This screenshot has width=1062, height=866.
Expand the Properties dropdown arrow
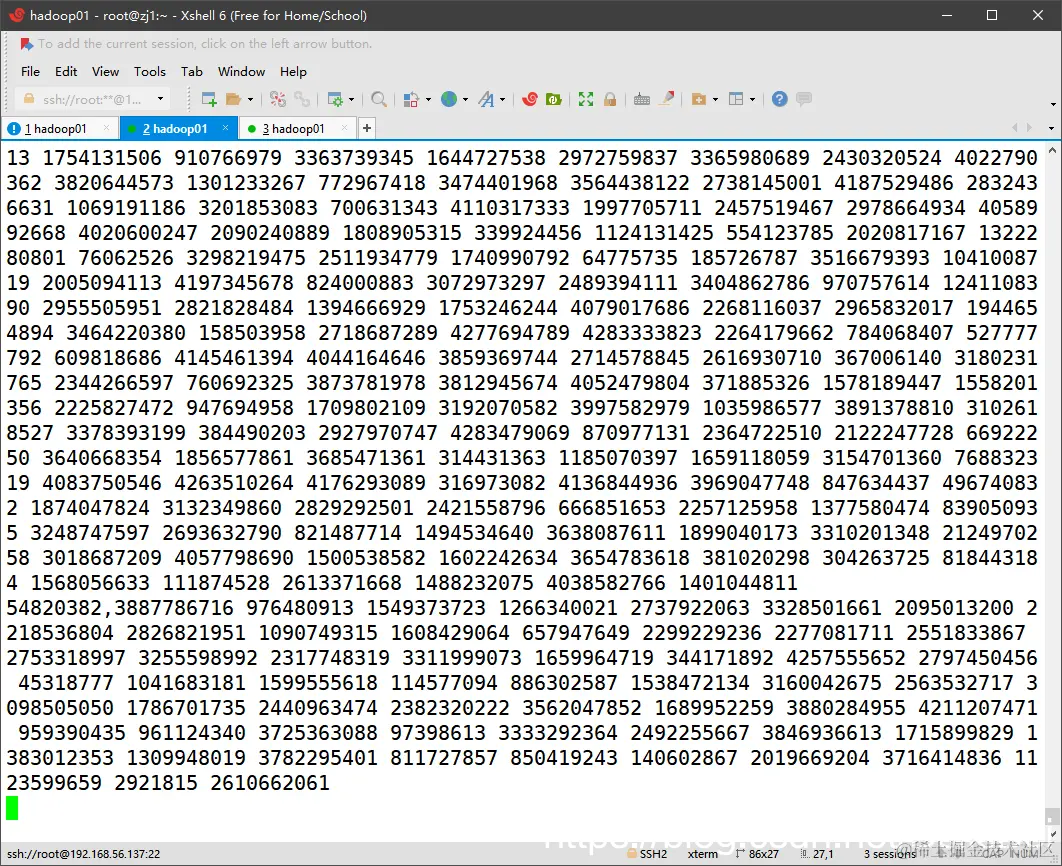(x=352, y=100)
